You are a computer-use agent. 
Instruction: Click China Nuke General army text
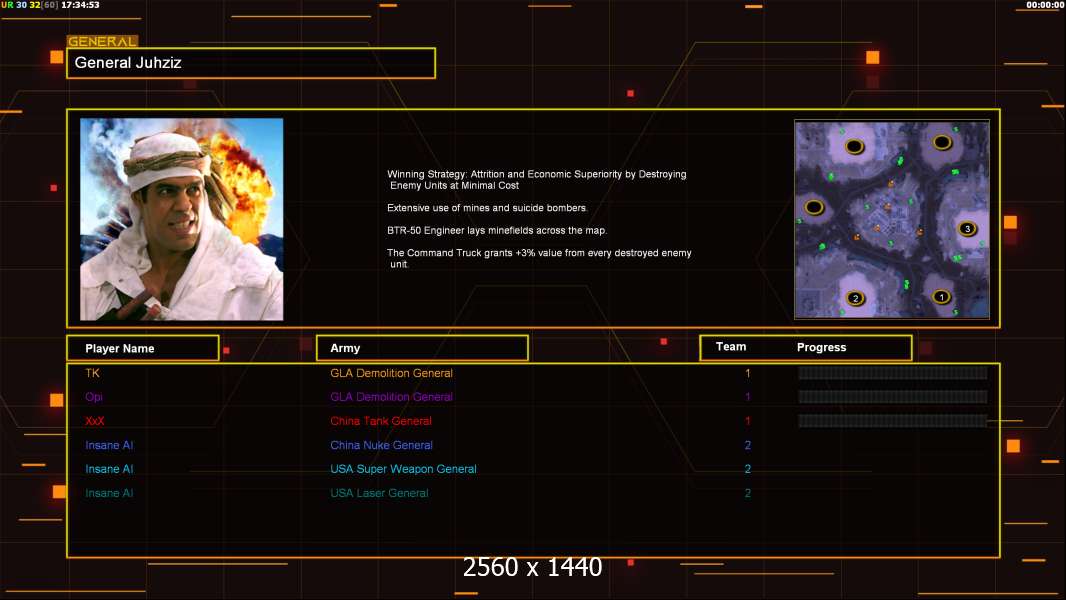pos(381,445)
